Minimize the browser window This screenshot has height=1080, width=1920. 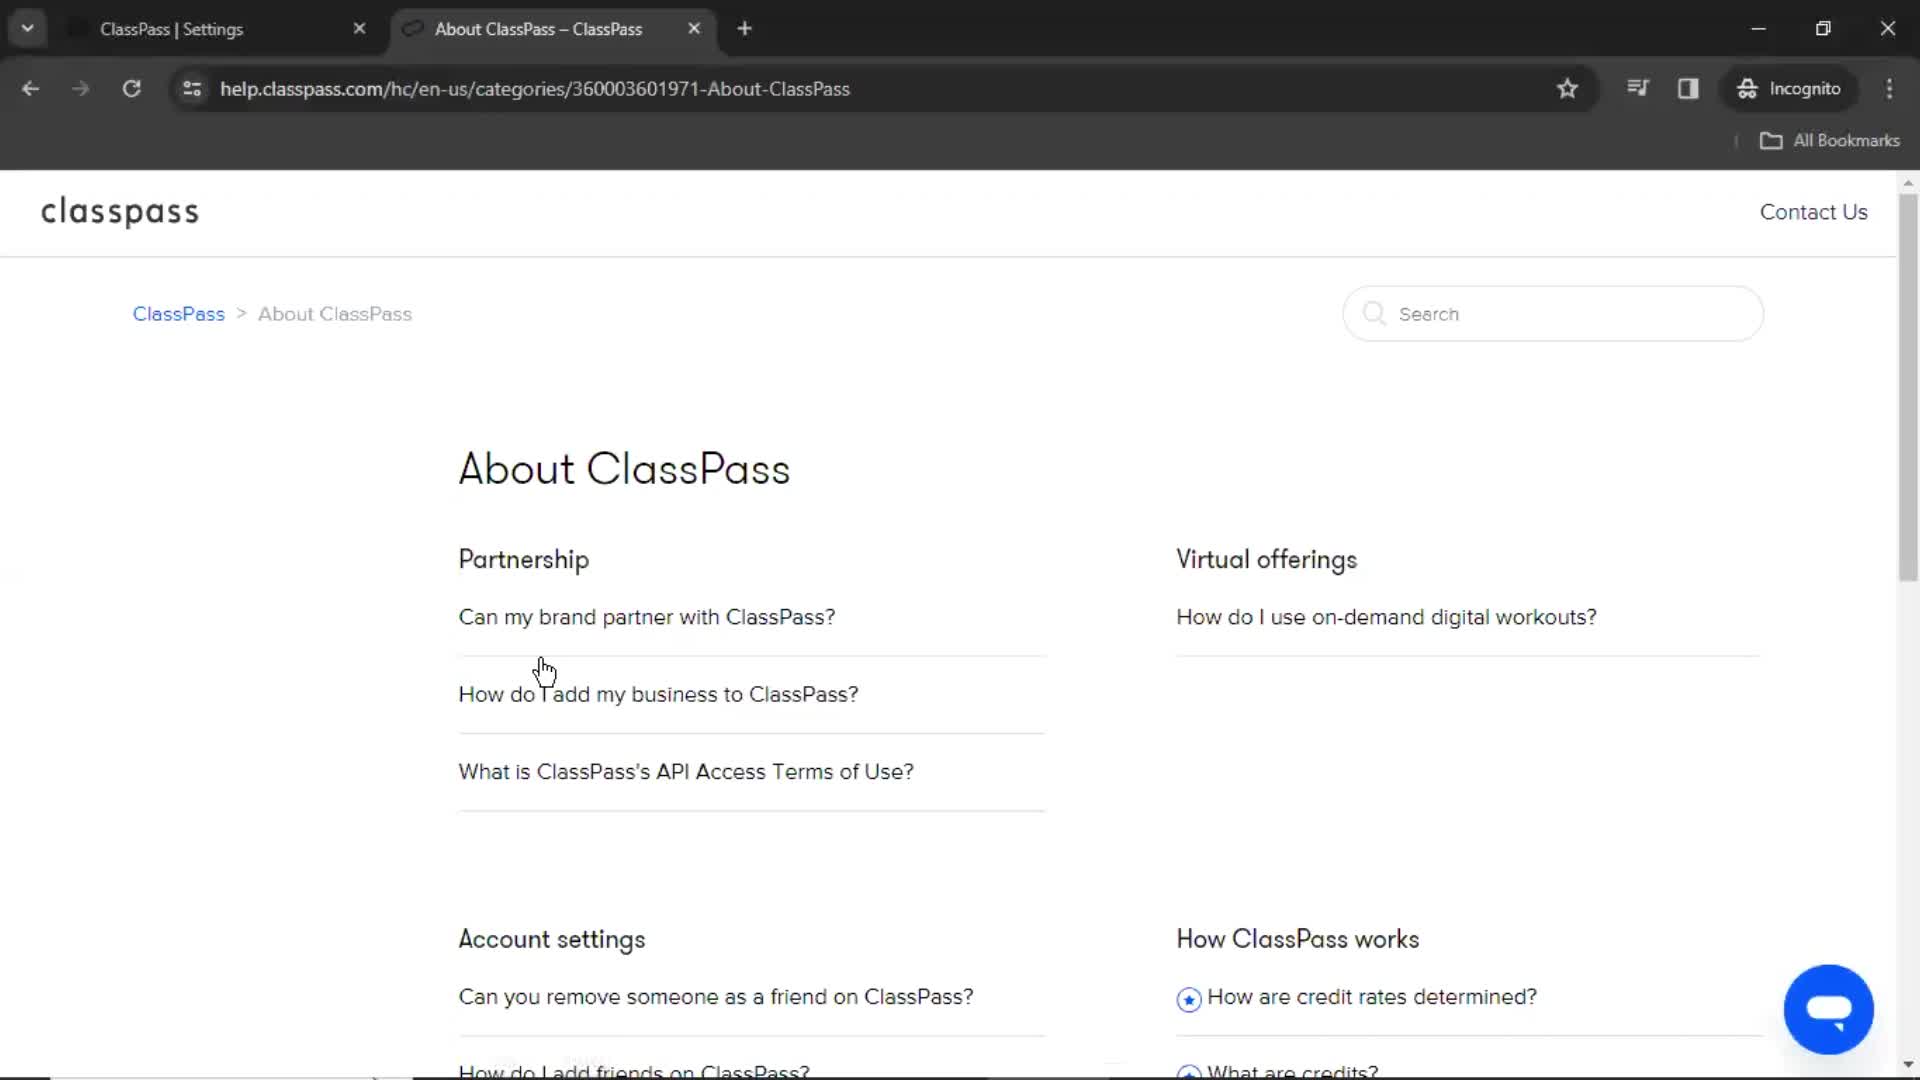(1758, 28)
